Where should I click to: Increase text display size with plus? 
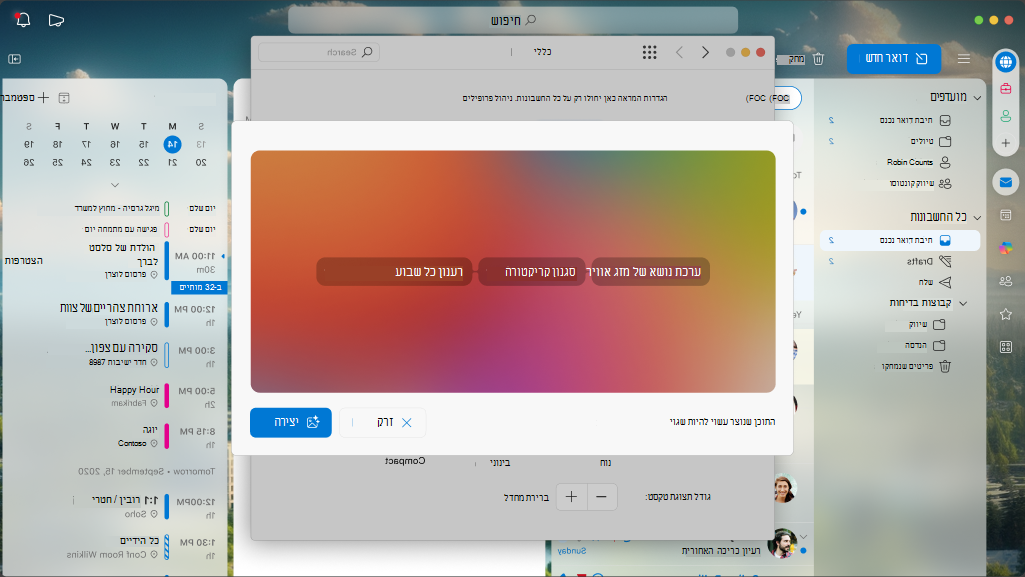point(571,497)
